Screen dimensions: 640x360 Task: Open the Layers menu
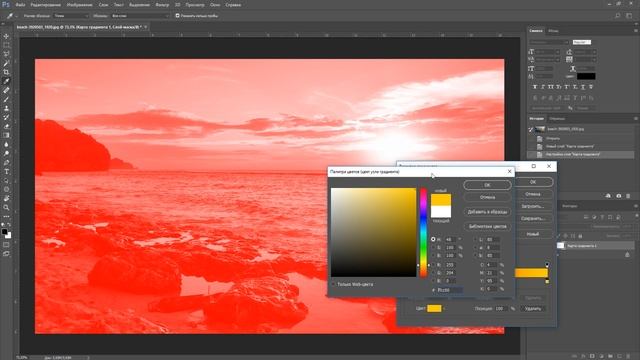tap(103, 5)
